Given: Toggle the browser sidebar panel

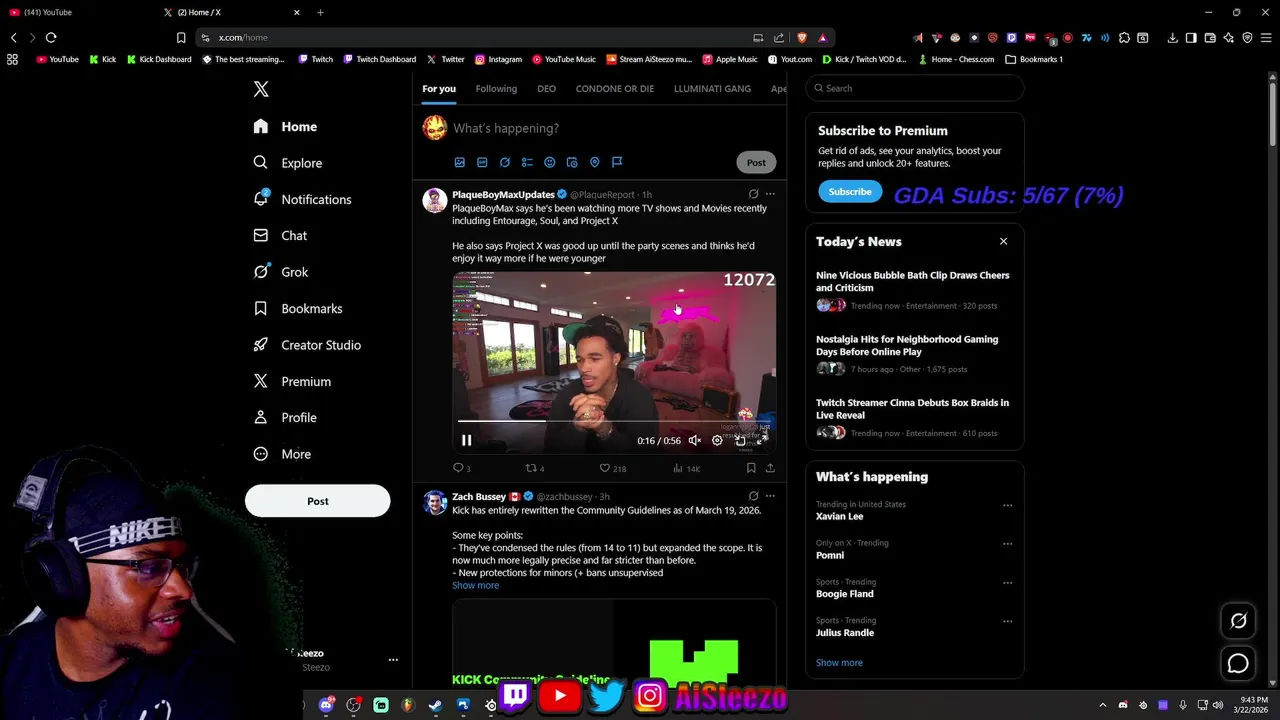Looking at the screenshot, I should click(1191, 37).
